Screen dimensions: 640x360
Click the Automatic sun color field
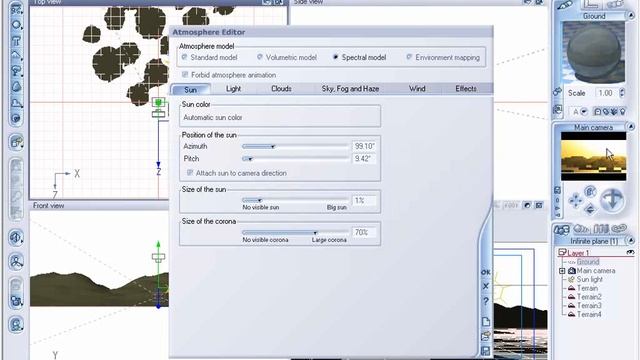(280, 118)
